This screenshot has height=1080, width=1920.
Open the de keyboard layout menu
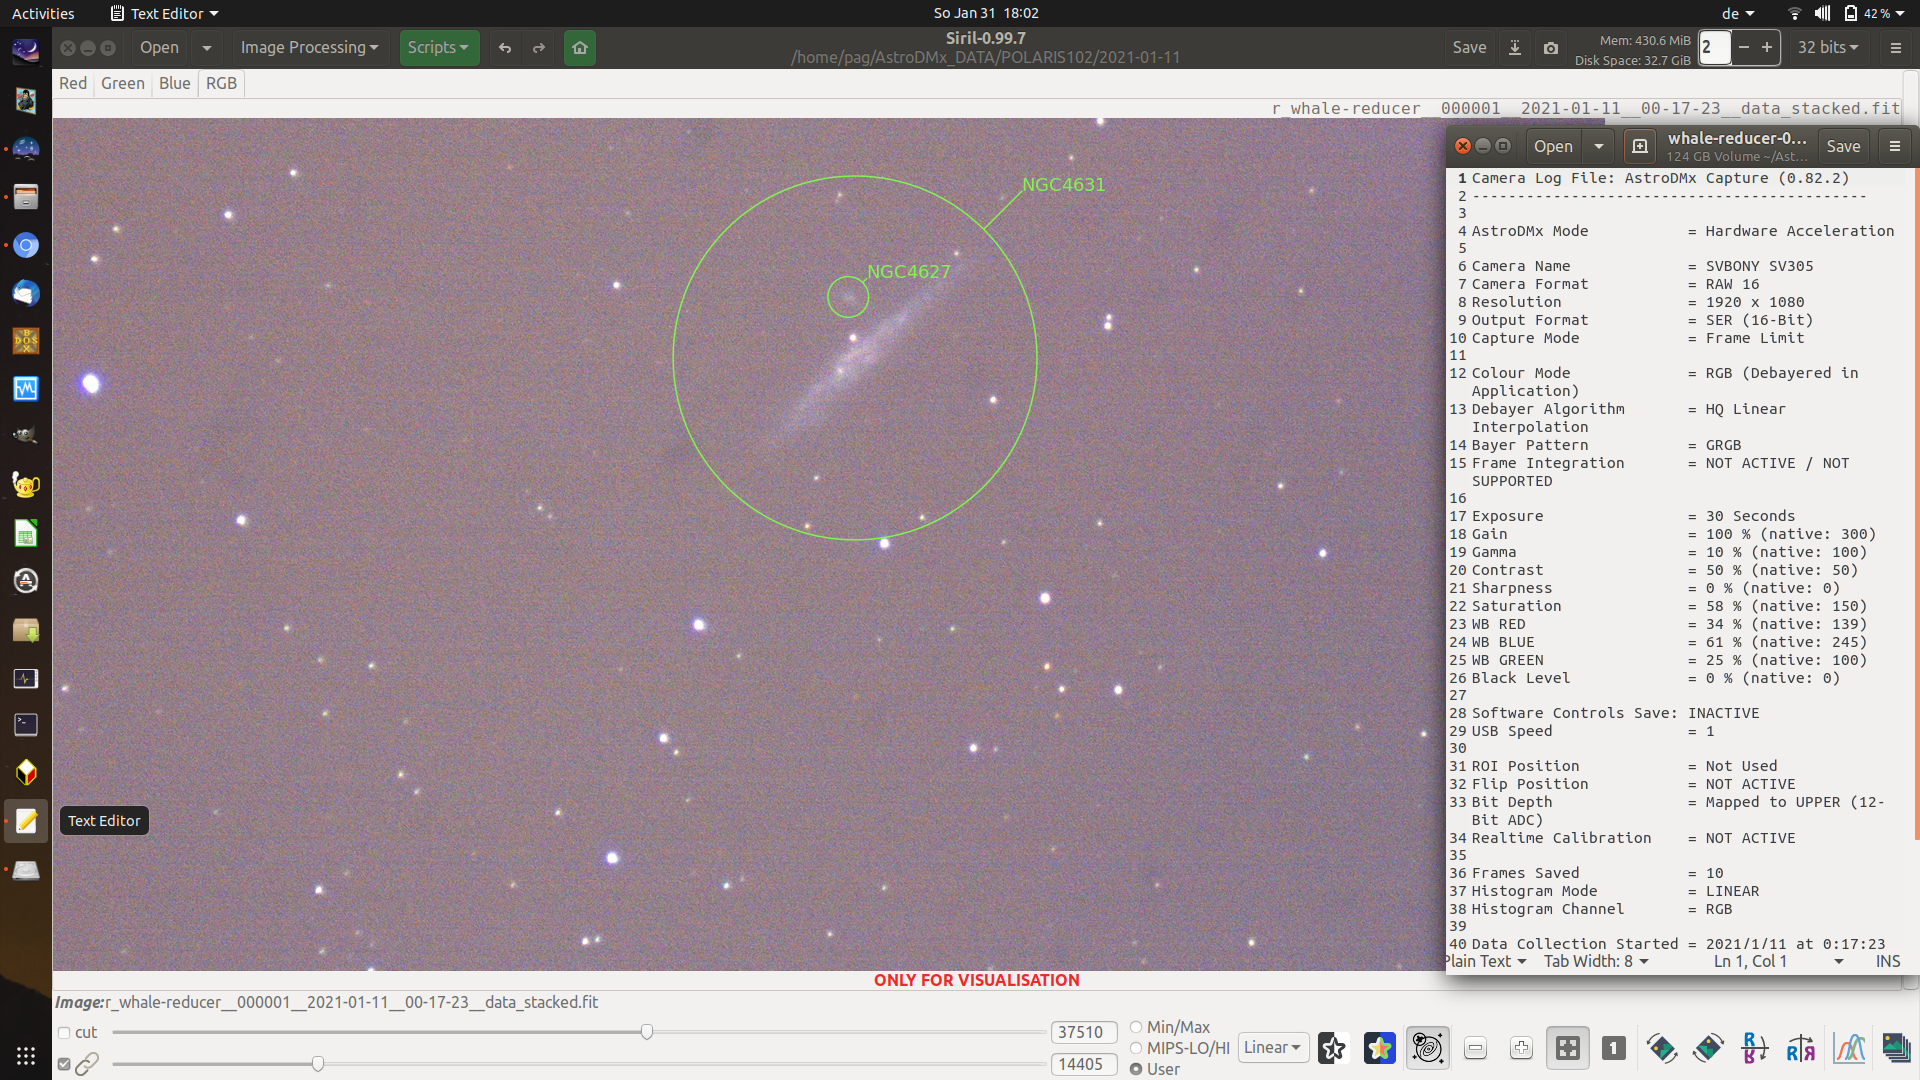1738,13
